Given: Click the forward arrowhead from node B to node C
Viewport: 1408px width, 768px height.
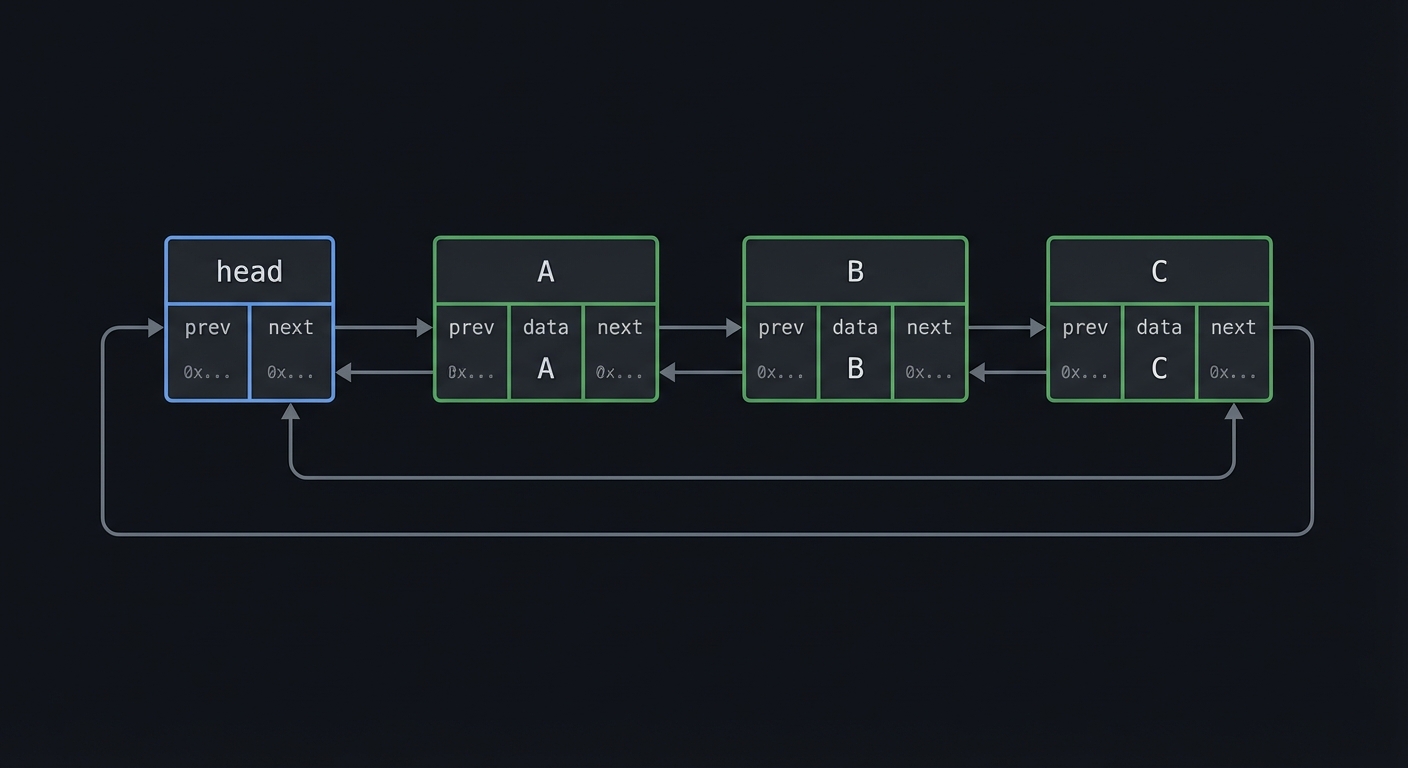Looking at the screenshot, I should pyautogui.click(x=1038, y=327).
